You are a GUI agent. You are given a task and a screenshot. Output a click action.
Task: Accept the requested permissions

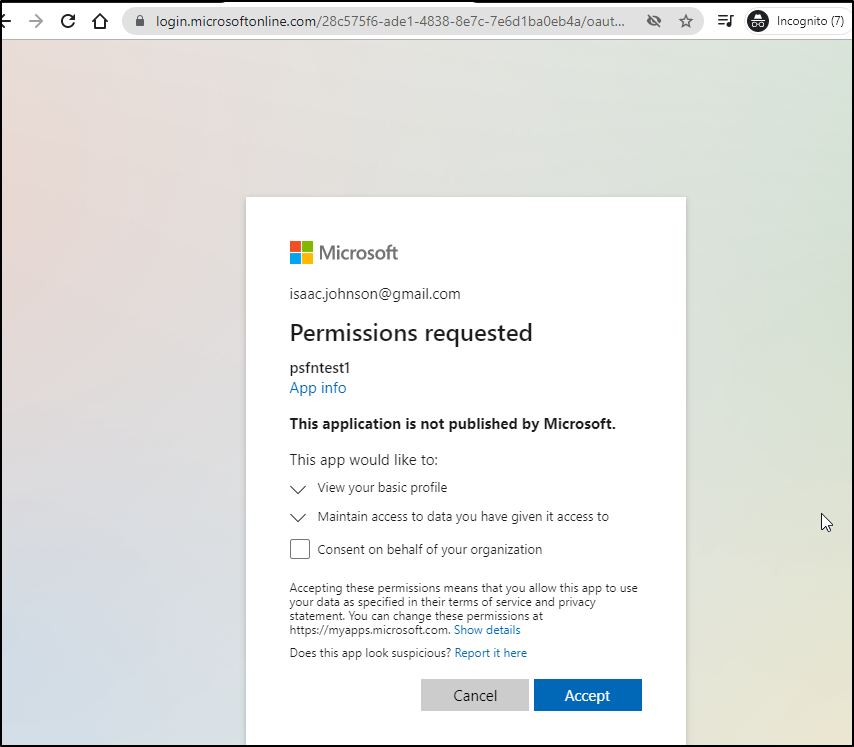pos(588,695)
